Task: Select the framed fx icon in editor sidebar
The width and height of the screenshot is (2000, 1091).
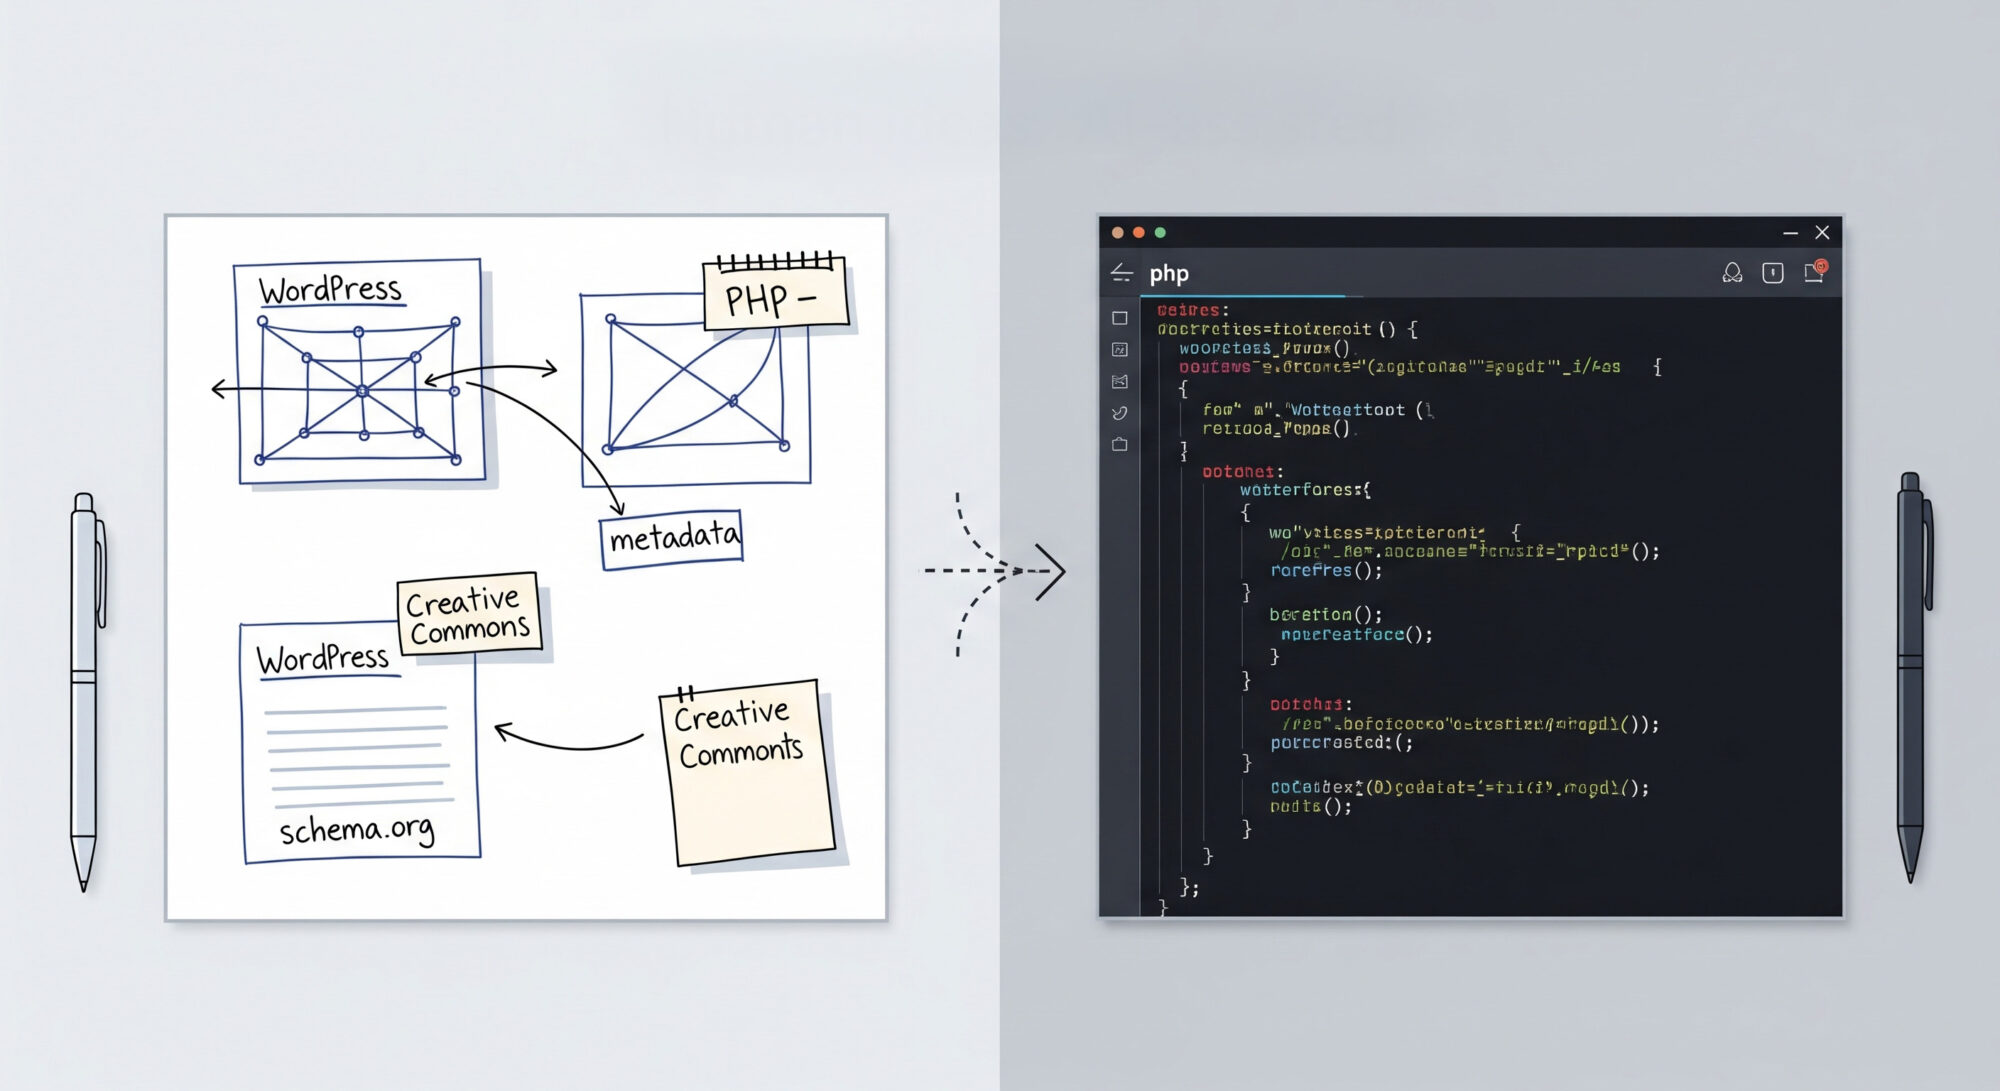Action: (1120, 350)
